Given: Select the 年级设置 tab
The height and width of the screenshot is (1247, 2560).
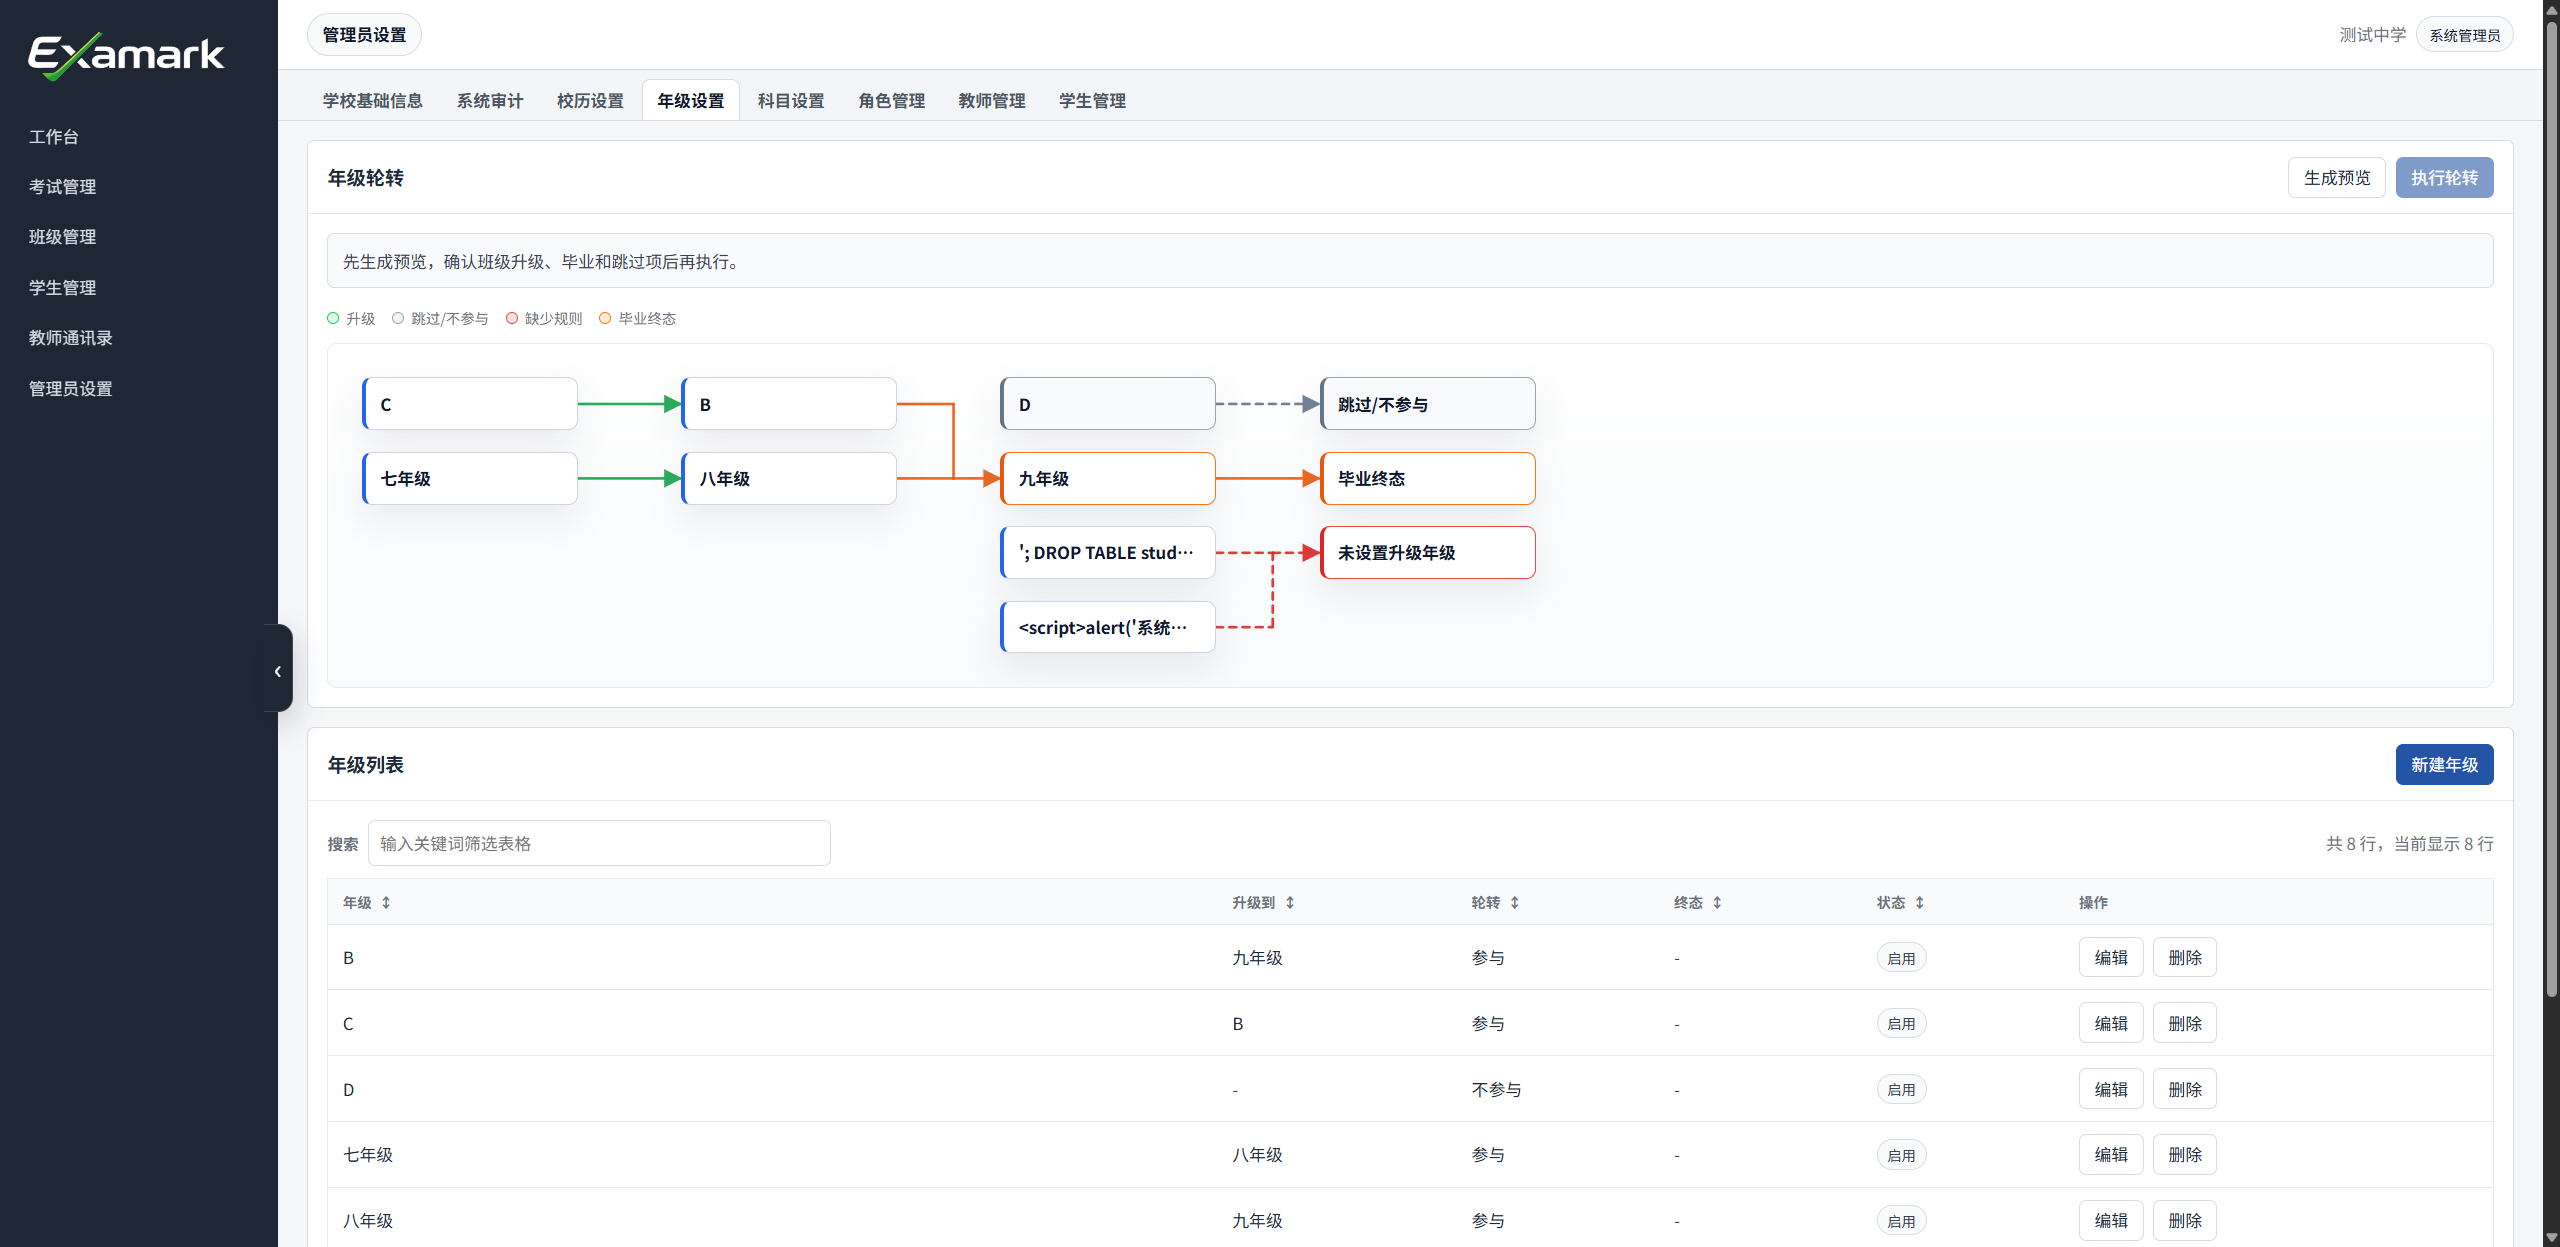Looking at the screenshot, I should coord(691,101).
